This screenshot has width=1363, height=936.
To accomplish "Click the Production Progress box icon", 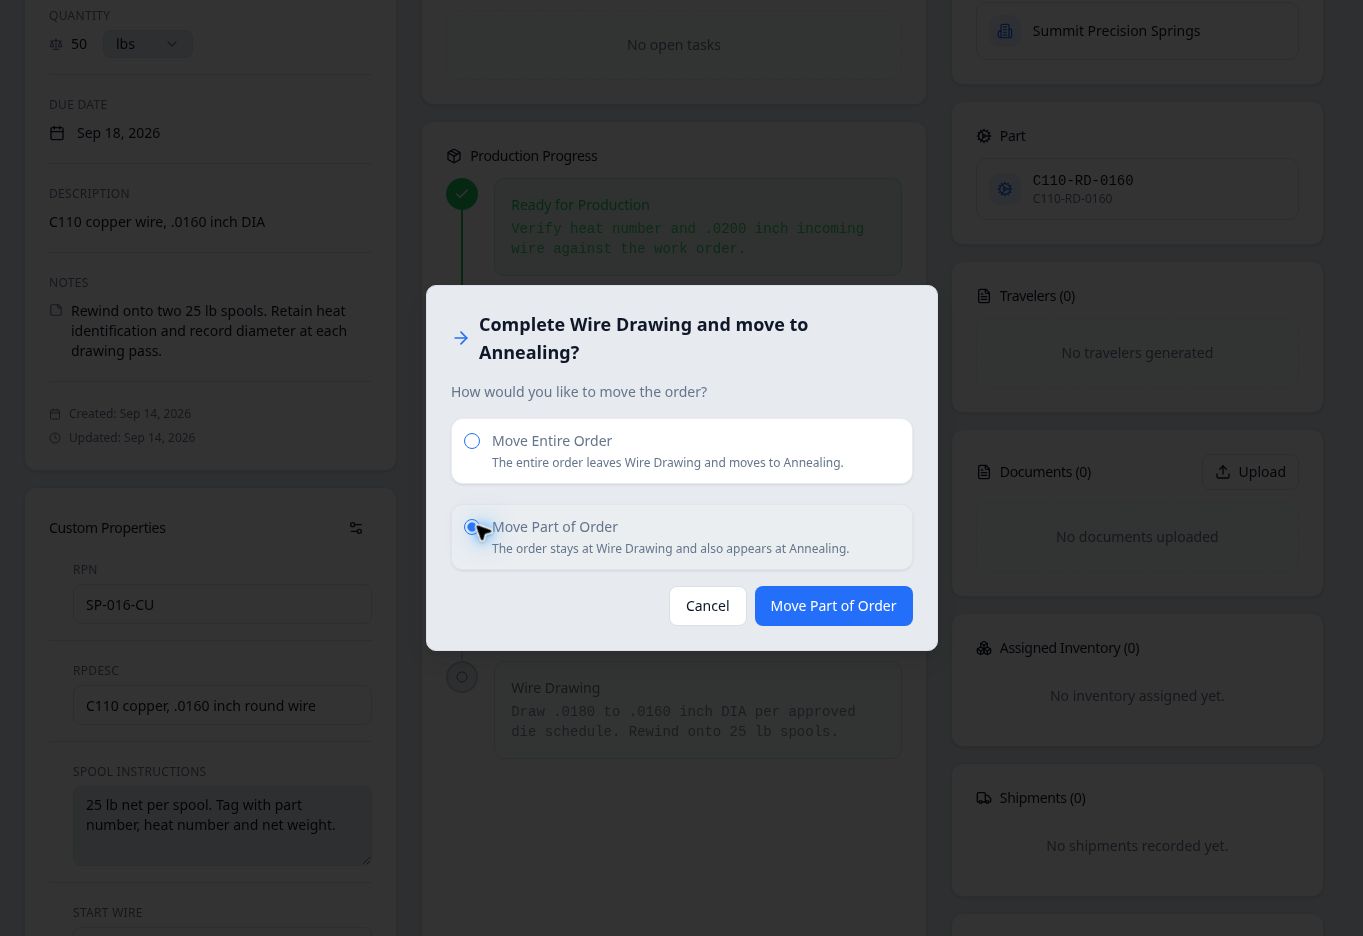I will click(x=454, y=156).
